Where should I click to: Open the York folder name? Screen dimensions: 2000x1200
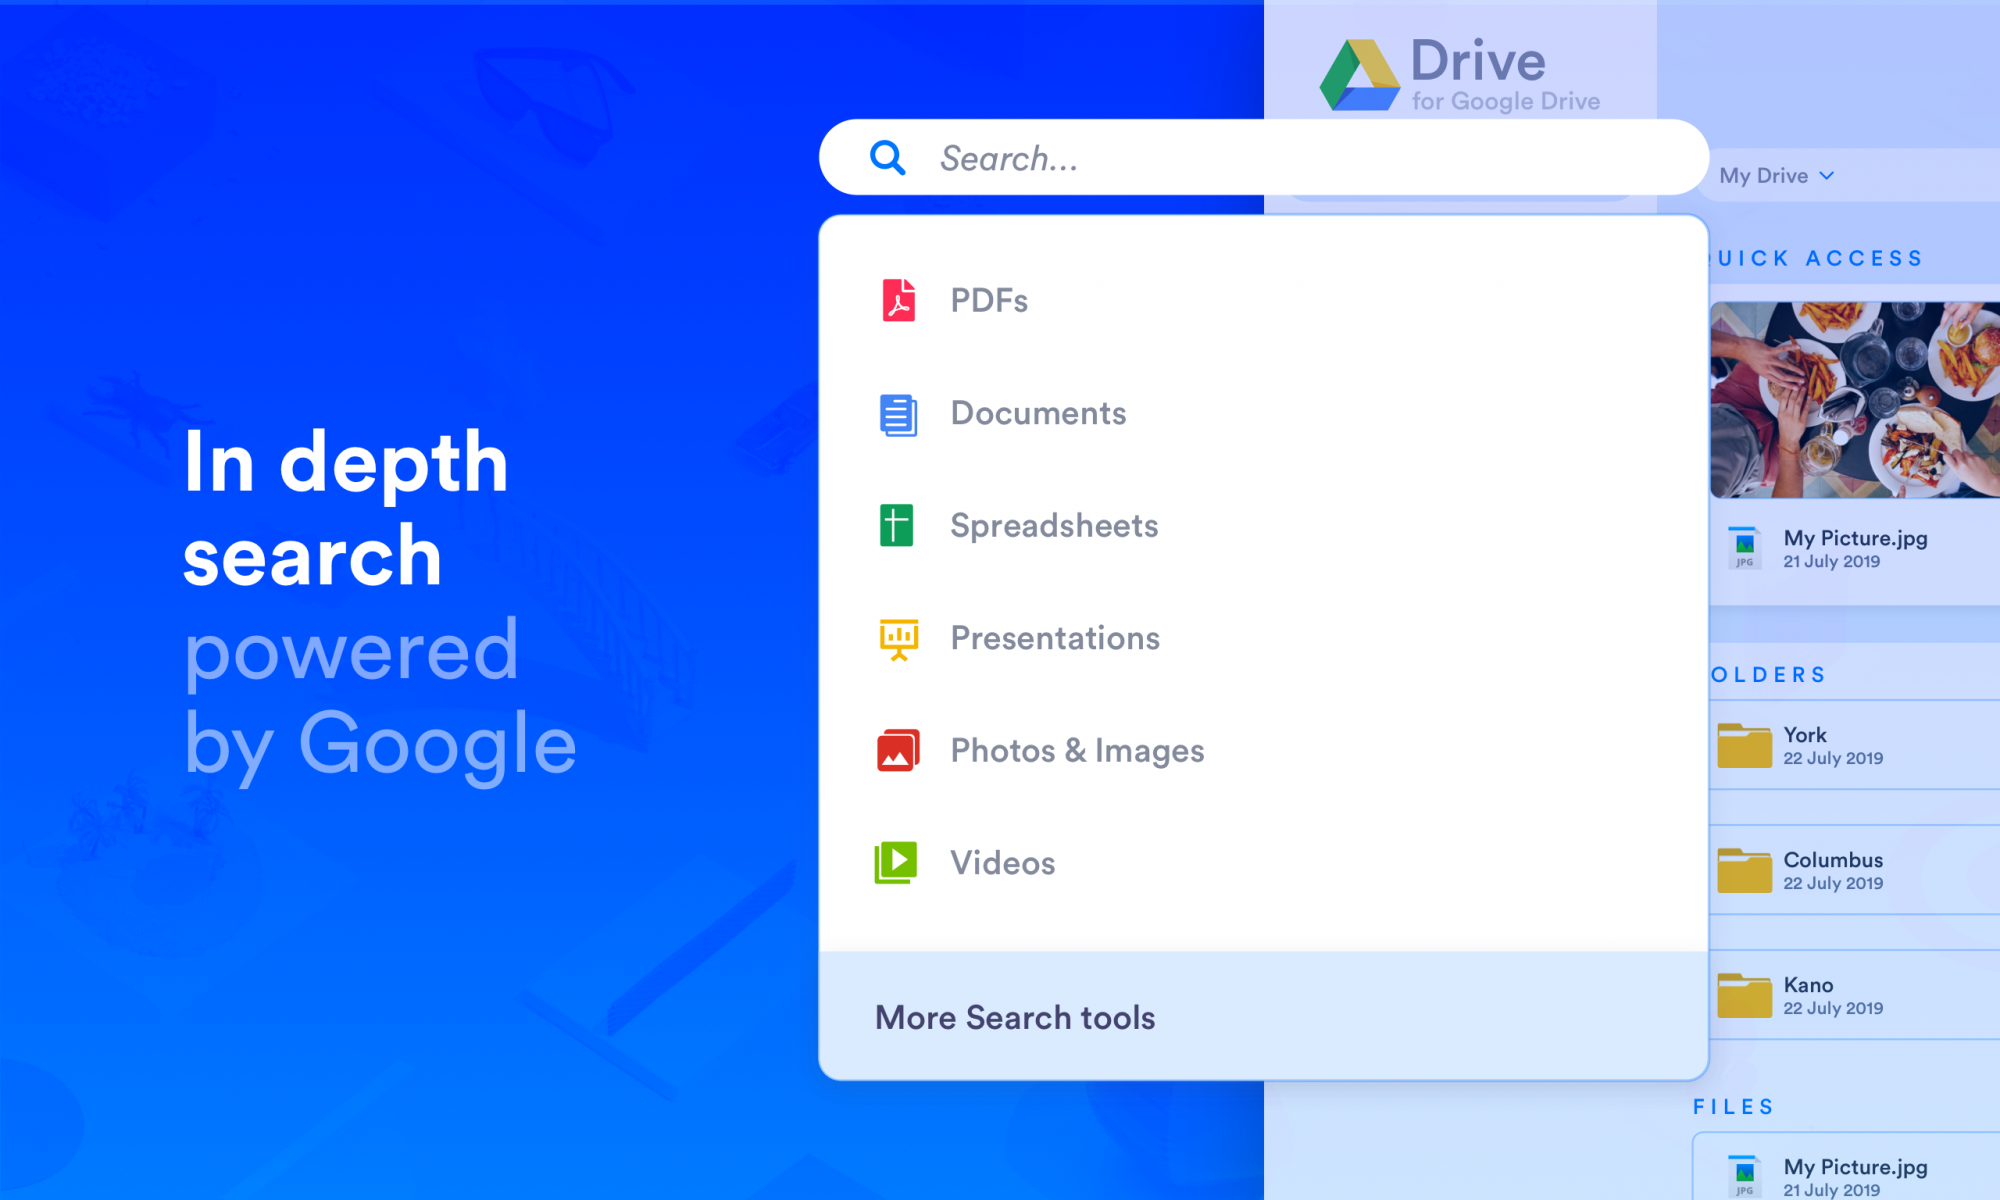tap(1805, 735)
